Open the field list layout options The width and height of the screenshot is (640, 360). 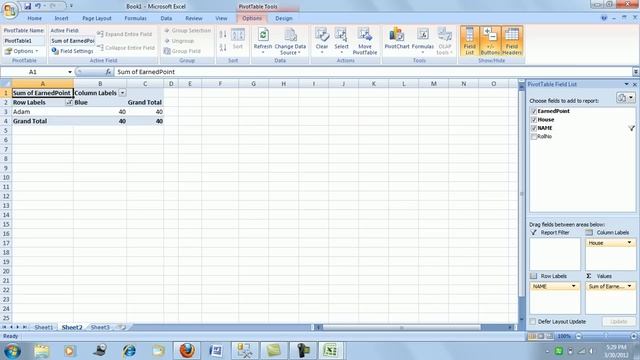coord(625,98)
